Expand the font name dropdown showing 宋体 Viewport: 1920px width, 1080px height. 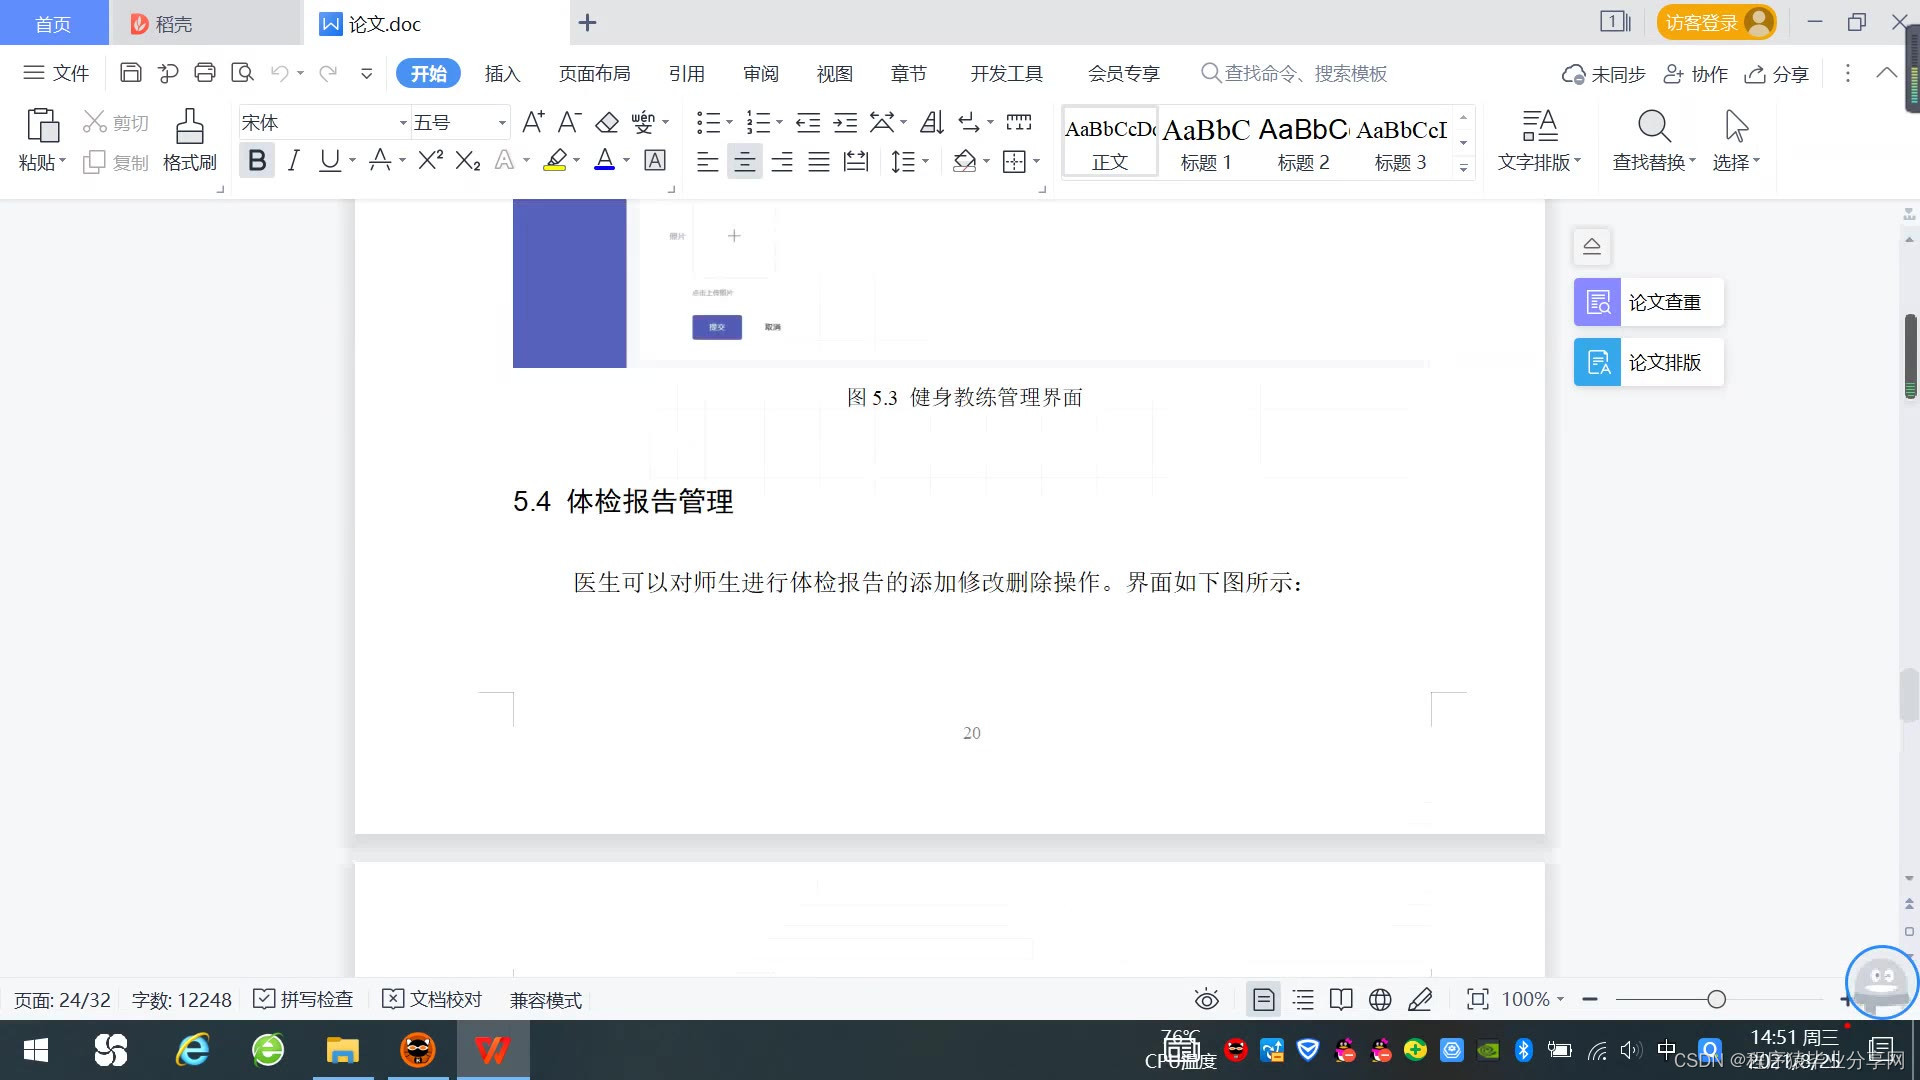[403, 123]
